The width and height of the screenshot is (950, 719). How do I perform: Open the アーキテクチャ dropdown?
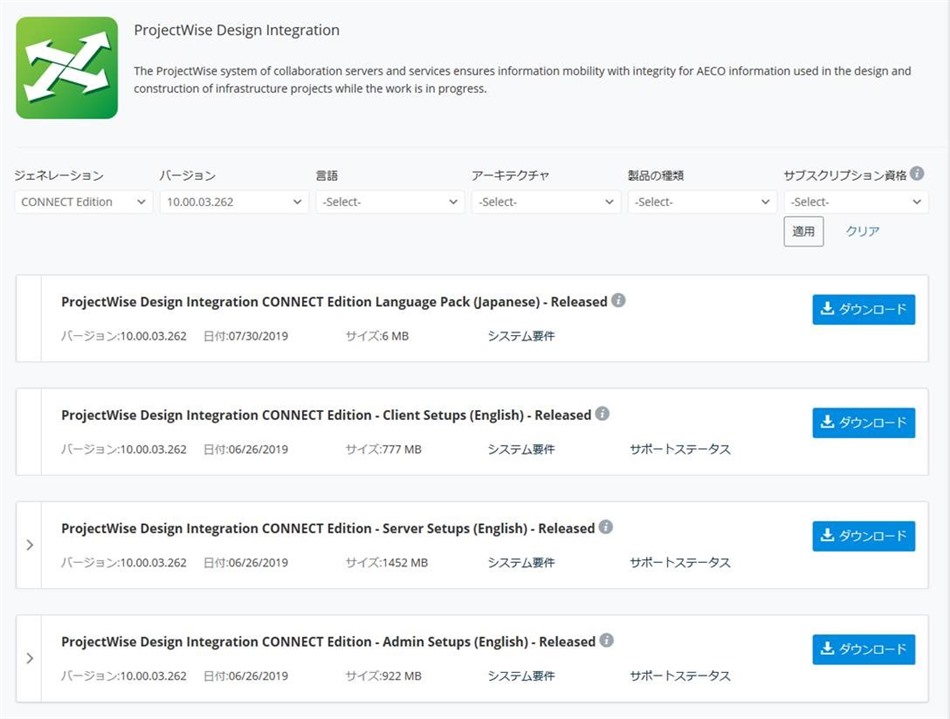pyautogui.click(x=545, y=201)
